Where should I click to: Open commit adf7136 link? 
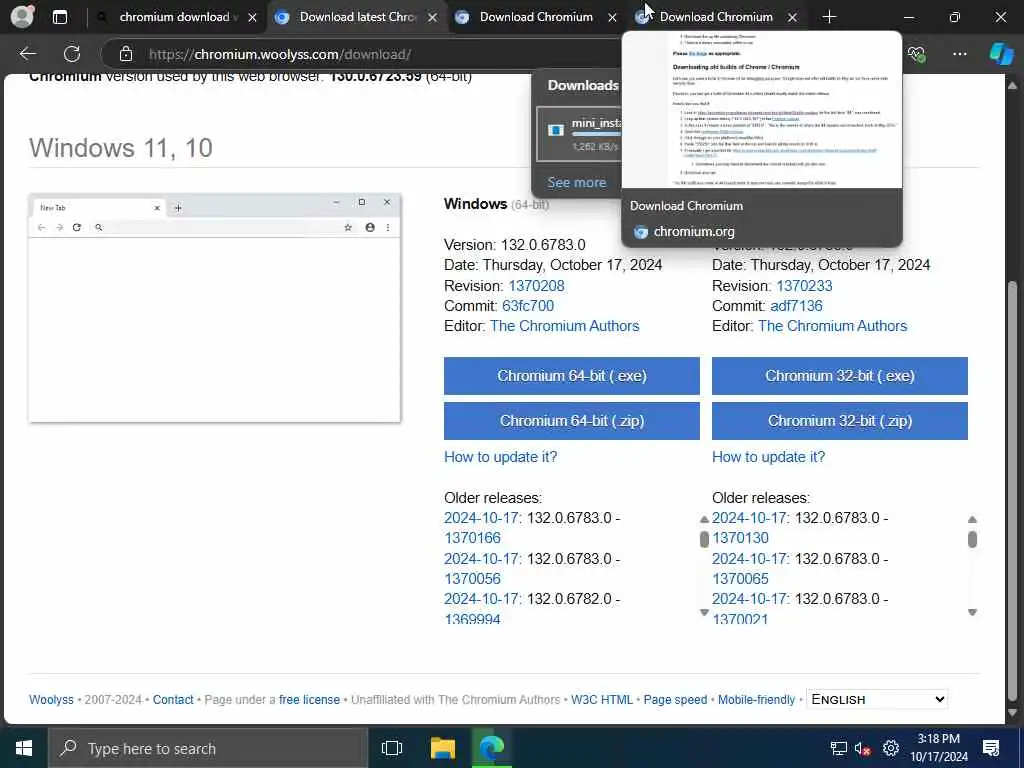pyautogui.click(x=796, y=306)
